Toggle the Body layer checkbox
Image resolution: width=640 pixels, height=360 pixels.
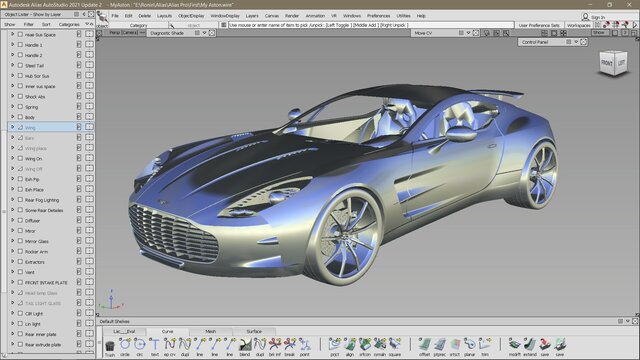(20, 117)
